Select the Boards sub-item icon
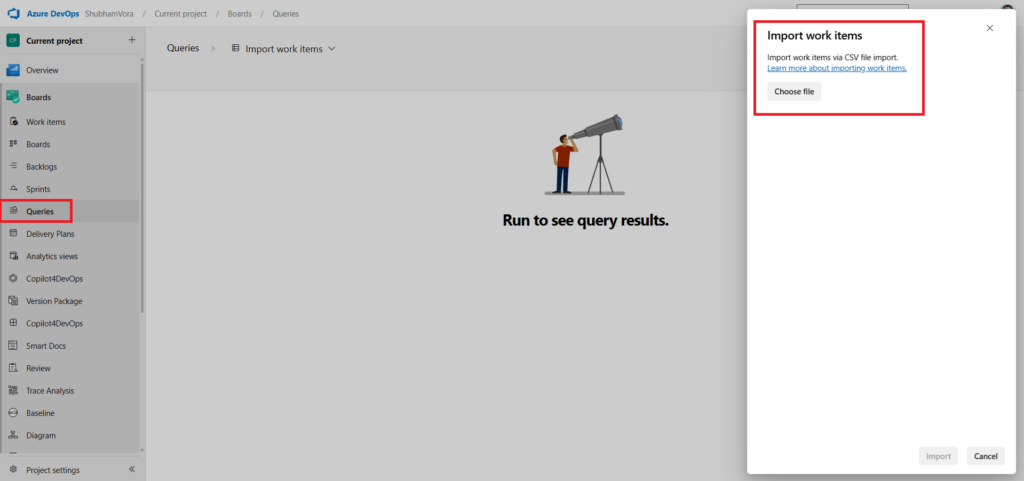 click(13, 144)
